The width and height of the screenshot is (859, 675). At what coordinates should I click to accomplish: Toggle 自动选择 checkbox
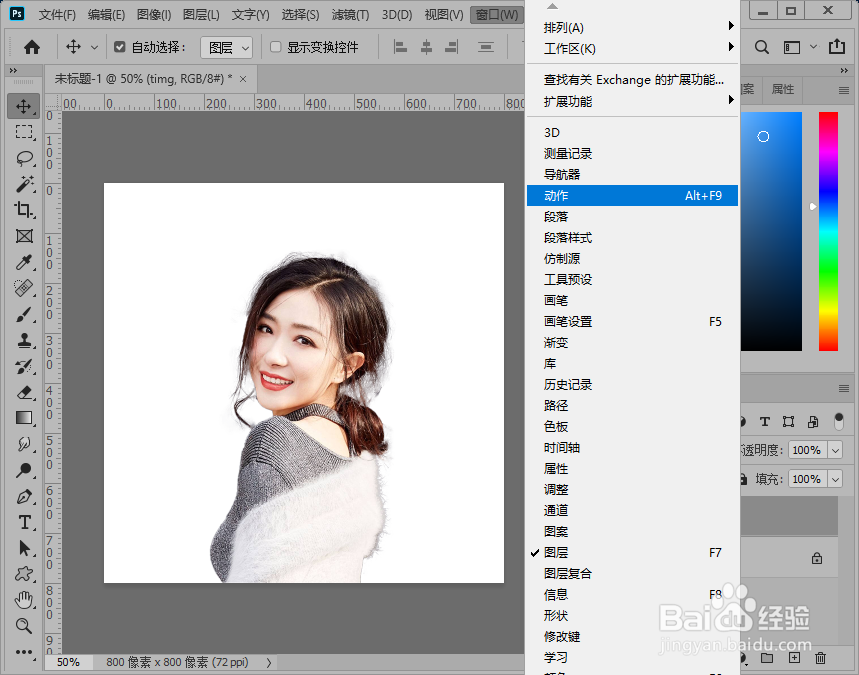119,47
